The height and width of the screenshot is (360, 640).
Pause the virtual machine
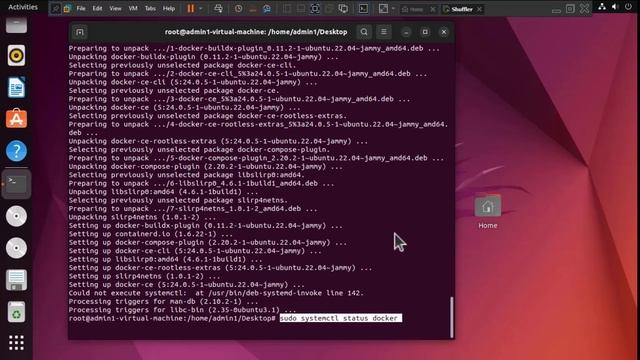pyautogui.click(x=191, y=8)
